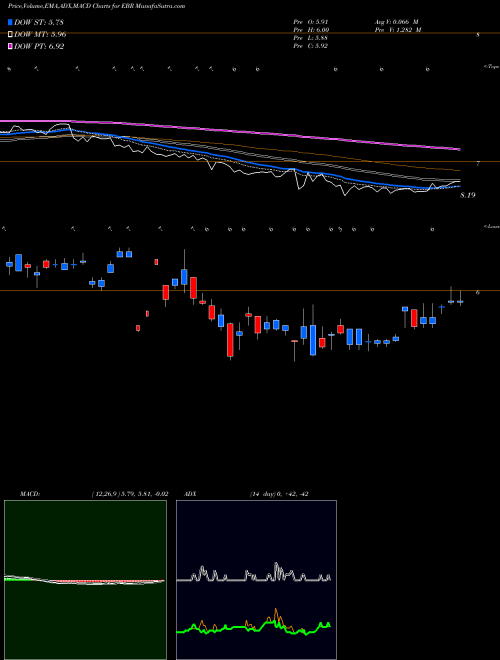Select the 'DOW ST: 5.78' legend text
The image size is (500, 660).
[39, 22]
